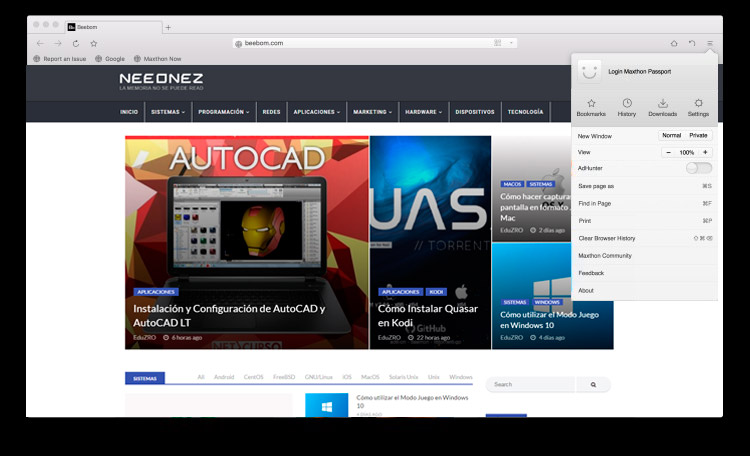Click the undo closed tab icon
This screenshot has width=750, height=456.
[x=692, y=43]
